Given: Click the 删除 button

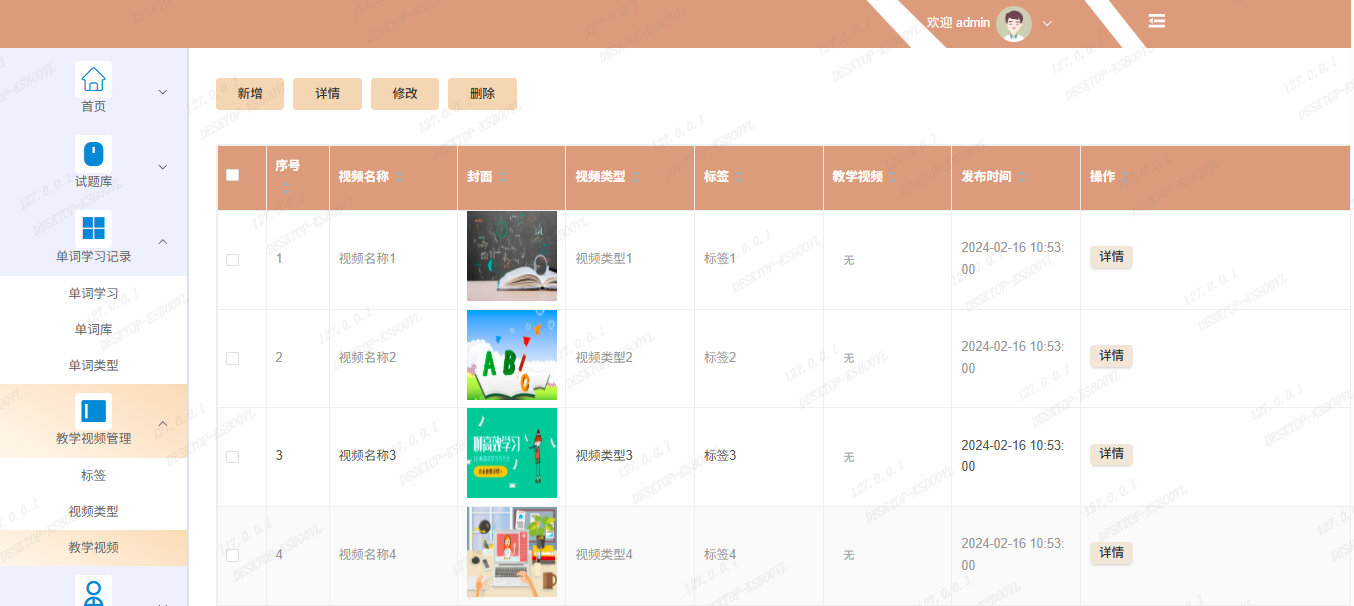Looking at the screenshot, I should click(482, 93).
